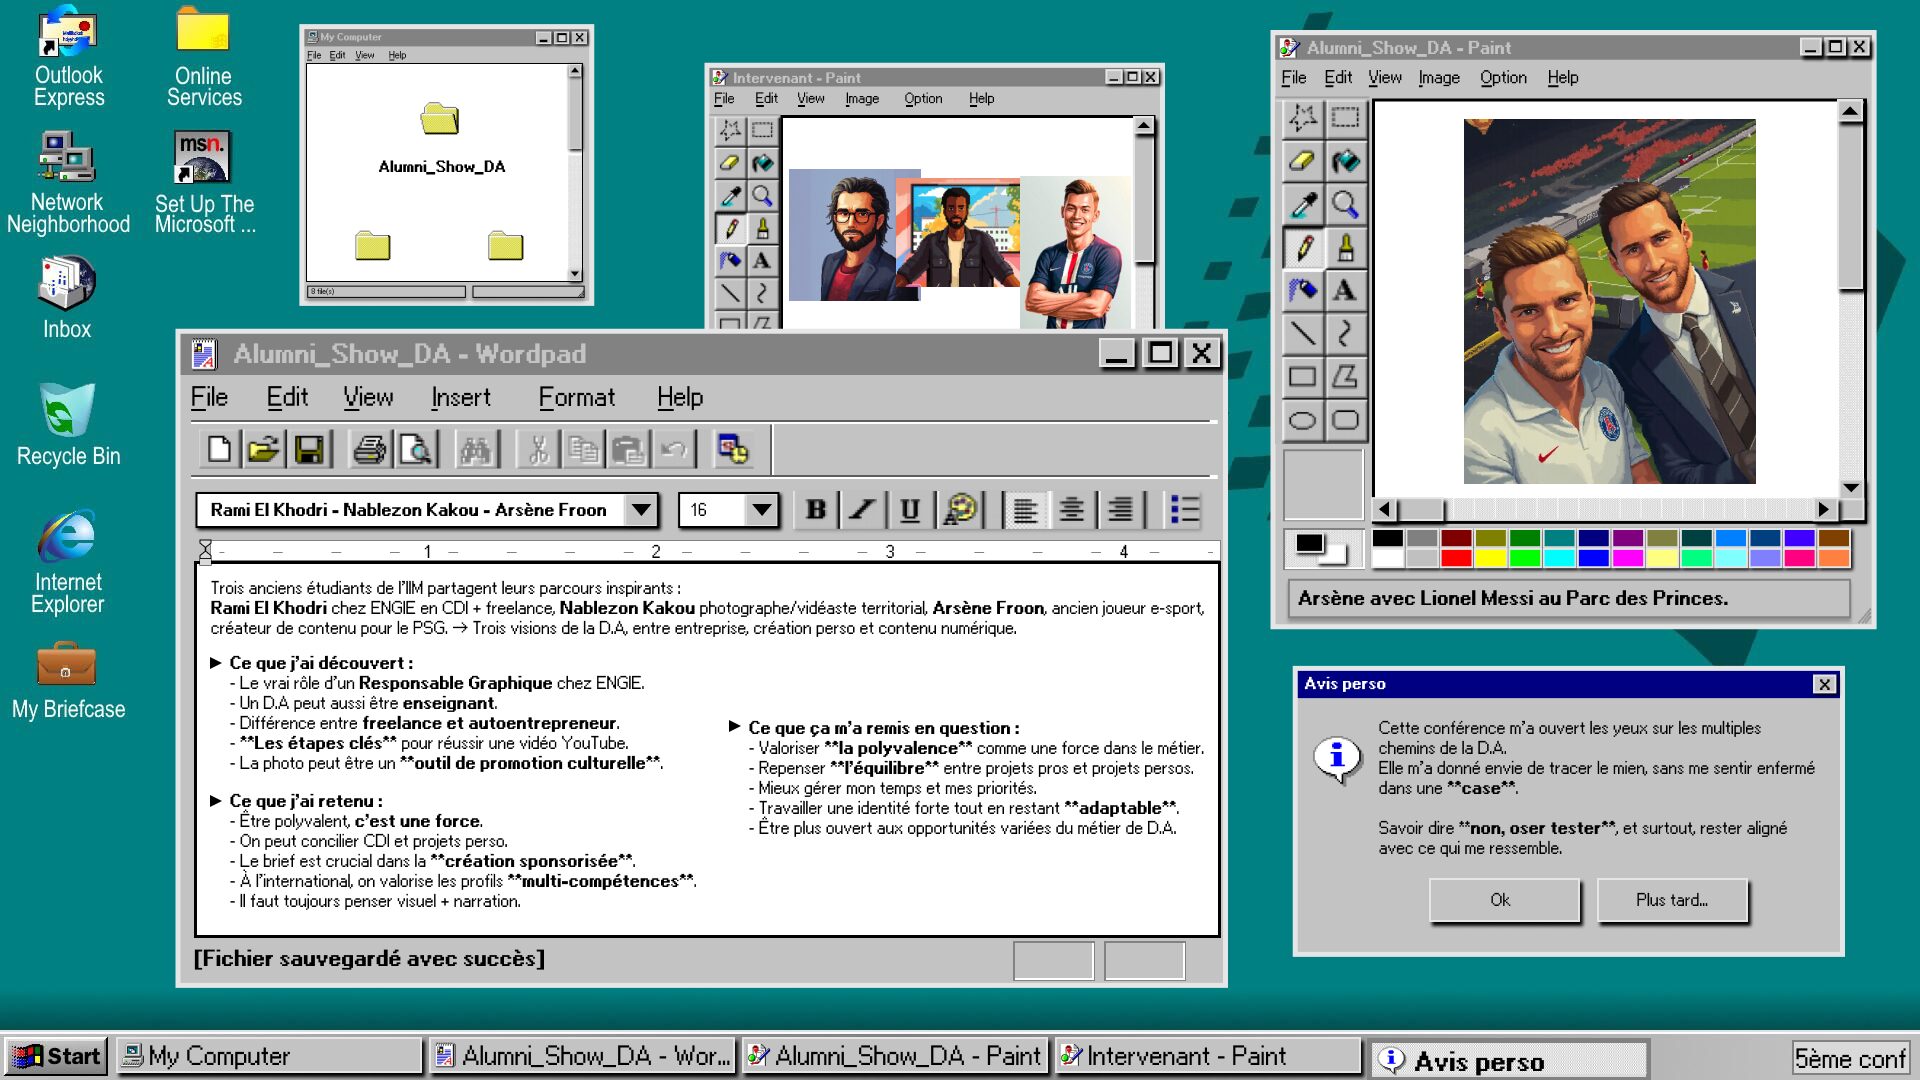1920x1080 pixels.
Task: Open Image menu in Alumni_Show_DA Paint
Action: tap(1439, 77)
